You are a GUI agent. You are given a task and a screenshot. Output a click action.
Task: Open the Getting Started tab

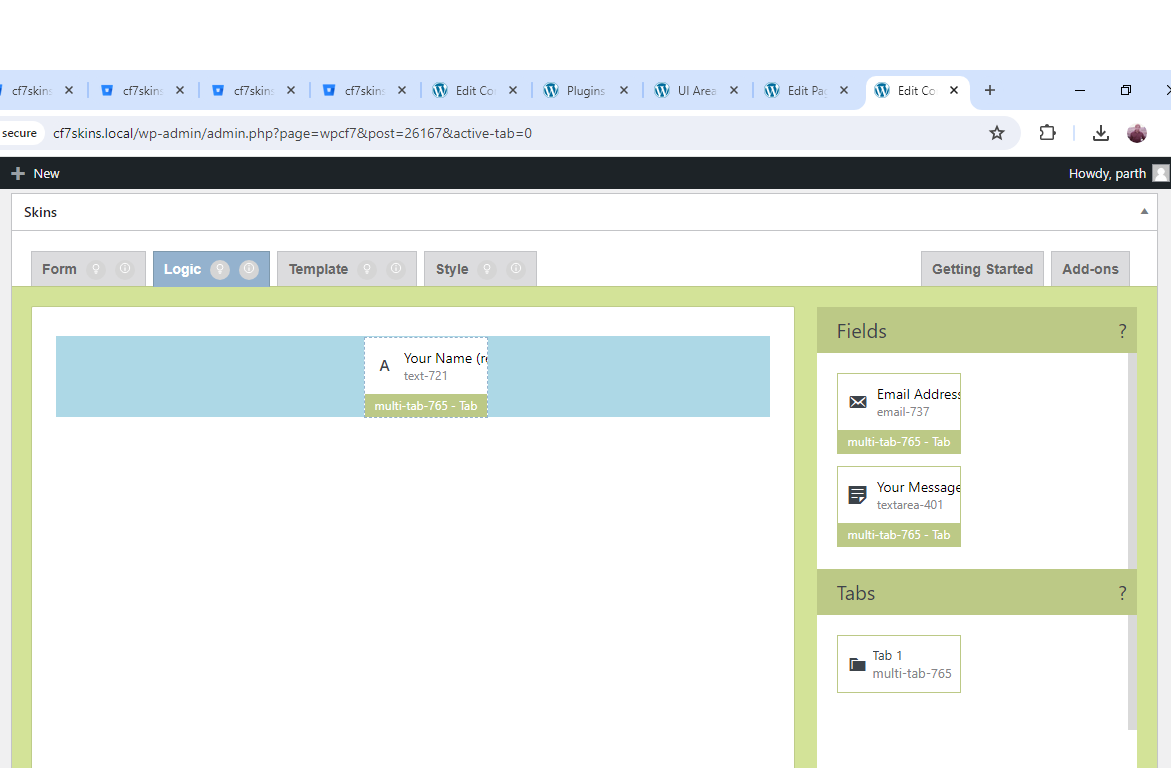click(x=982, y=269)
